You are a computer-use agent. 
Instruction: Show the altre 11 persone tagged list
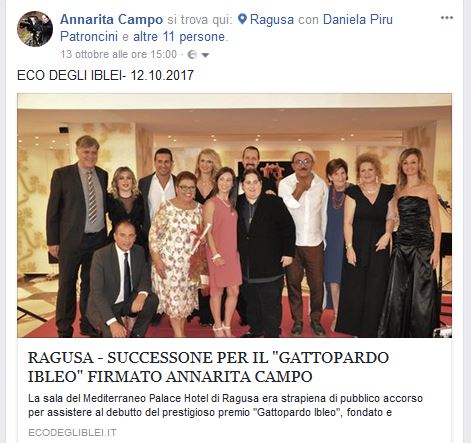[x=179, y=36]
